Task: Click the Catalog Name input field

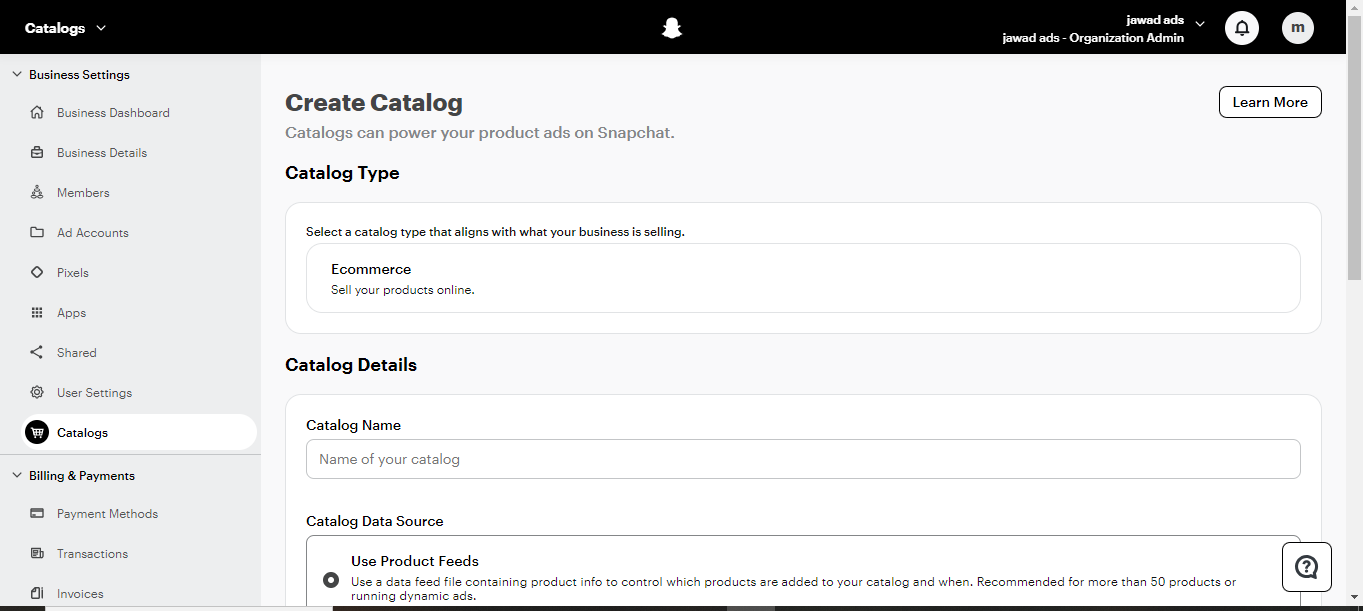Action: click(802, 459)
